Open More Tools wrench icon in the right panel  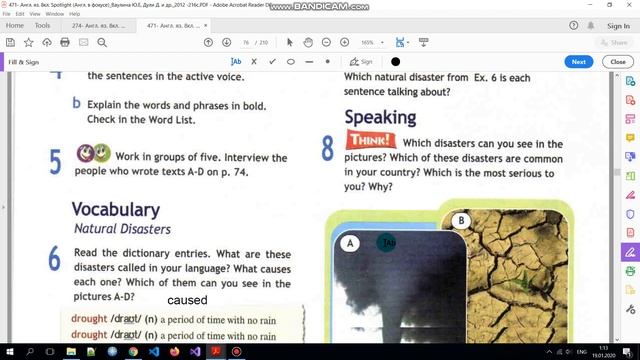pyautogui.click(x=630, y=309)
